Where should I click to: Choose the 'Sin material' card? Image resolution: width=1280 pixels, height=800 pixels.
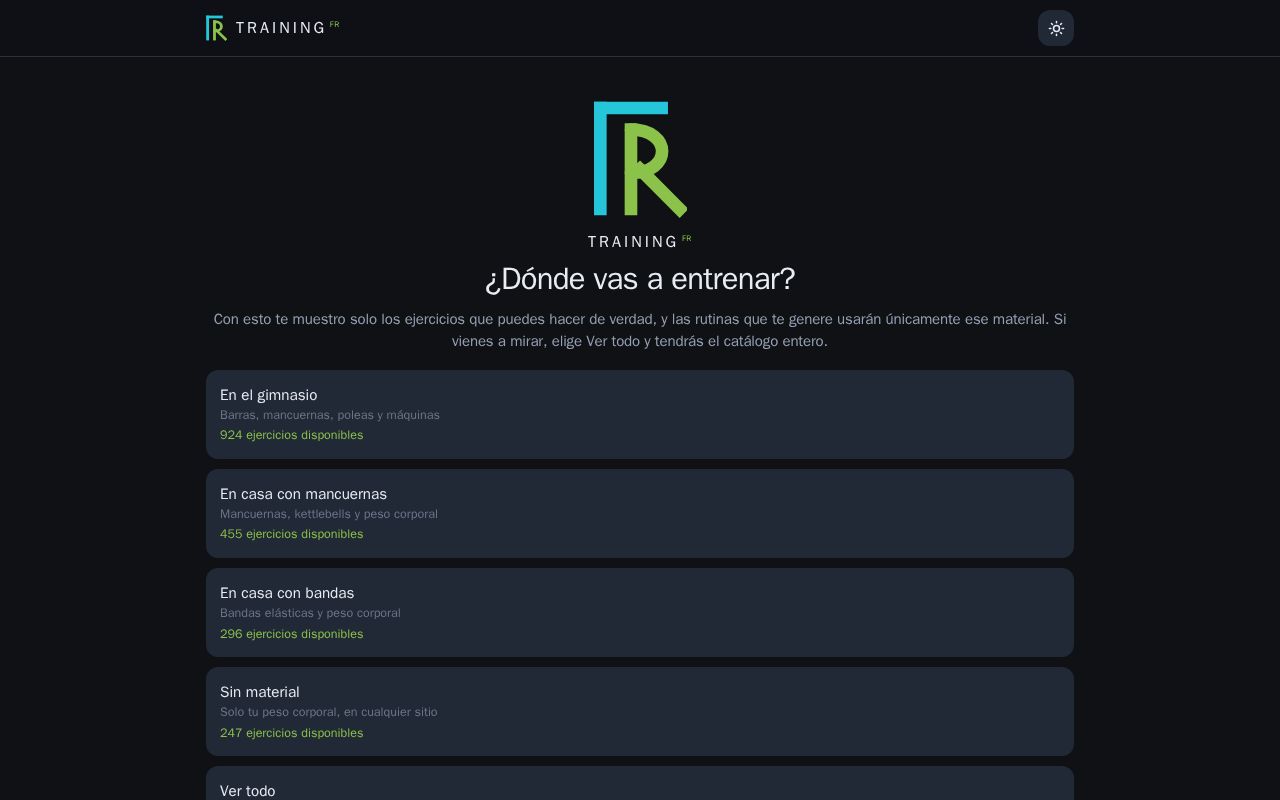[x=640, y=711]
